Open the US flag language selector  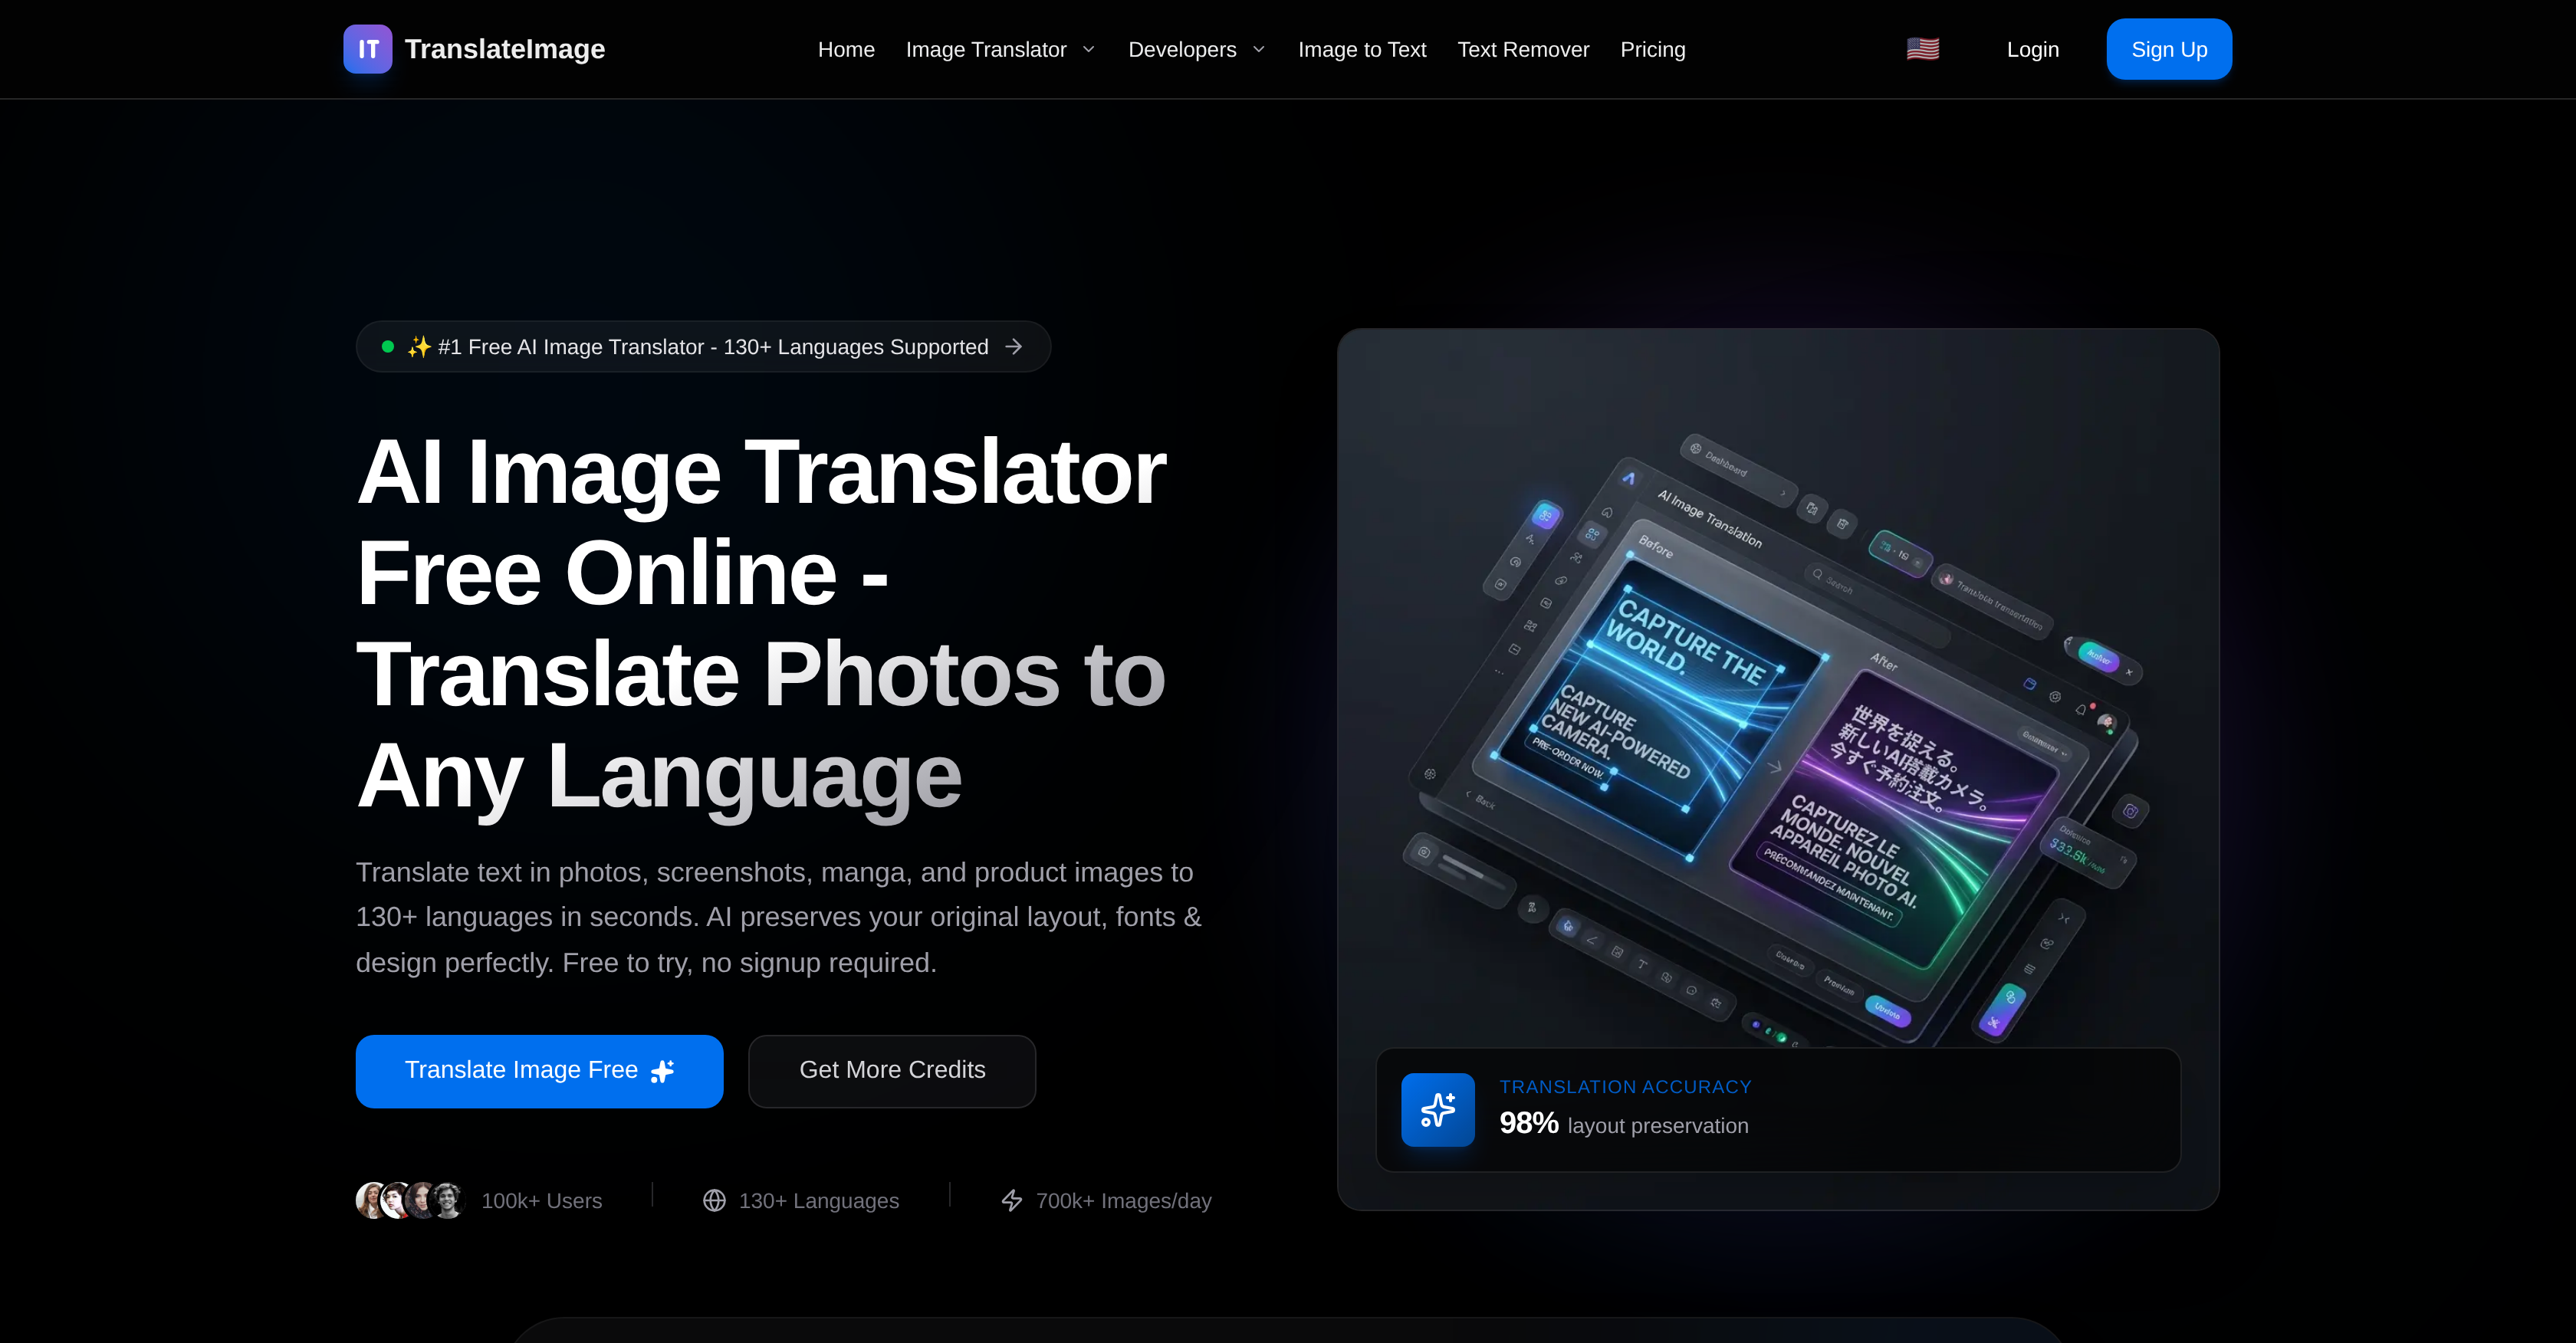click(1922, 48)
